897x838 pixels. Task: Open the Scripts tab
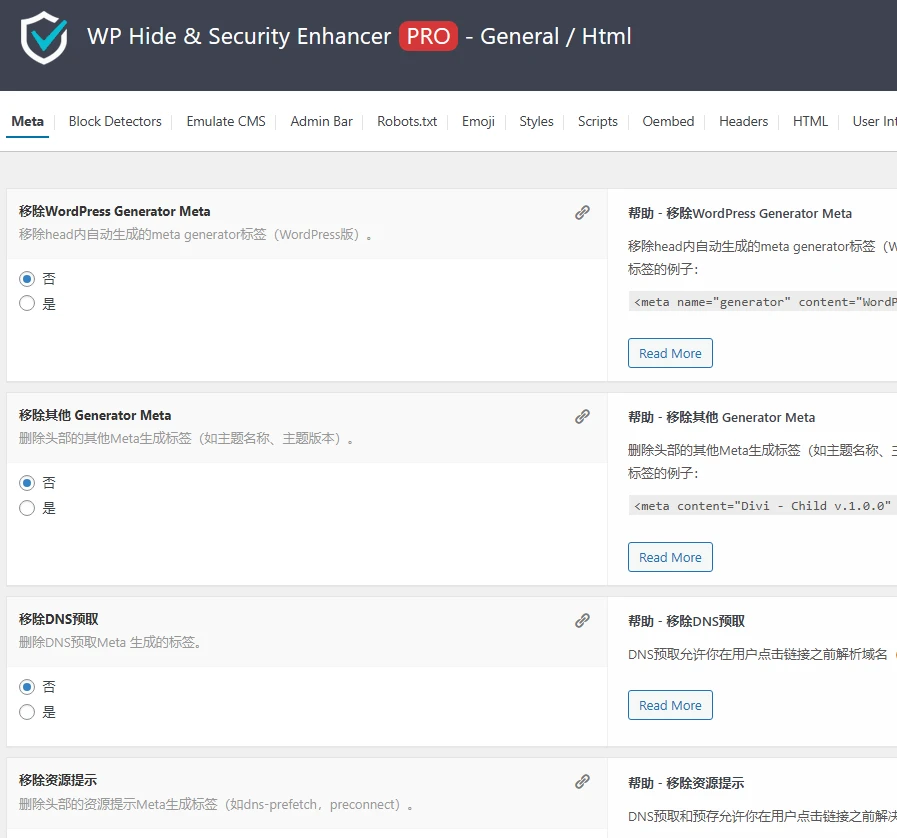597,121
